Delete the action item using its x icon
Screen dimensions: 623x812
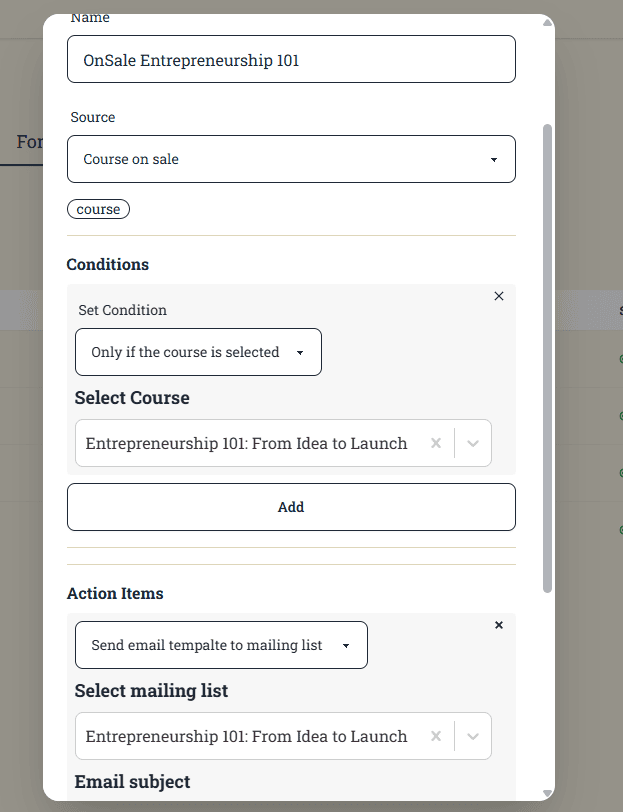499,625
